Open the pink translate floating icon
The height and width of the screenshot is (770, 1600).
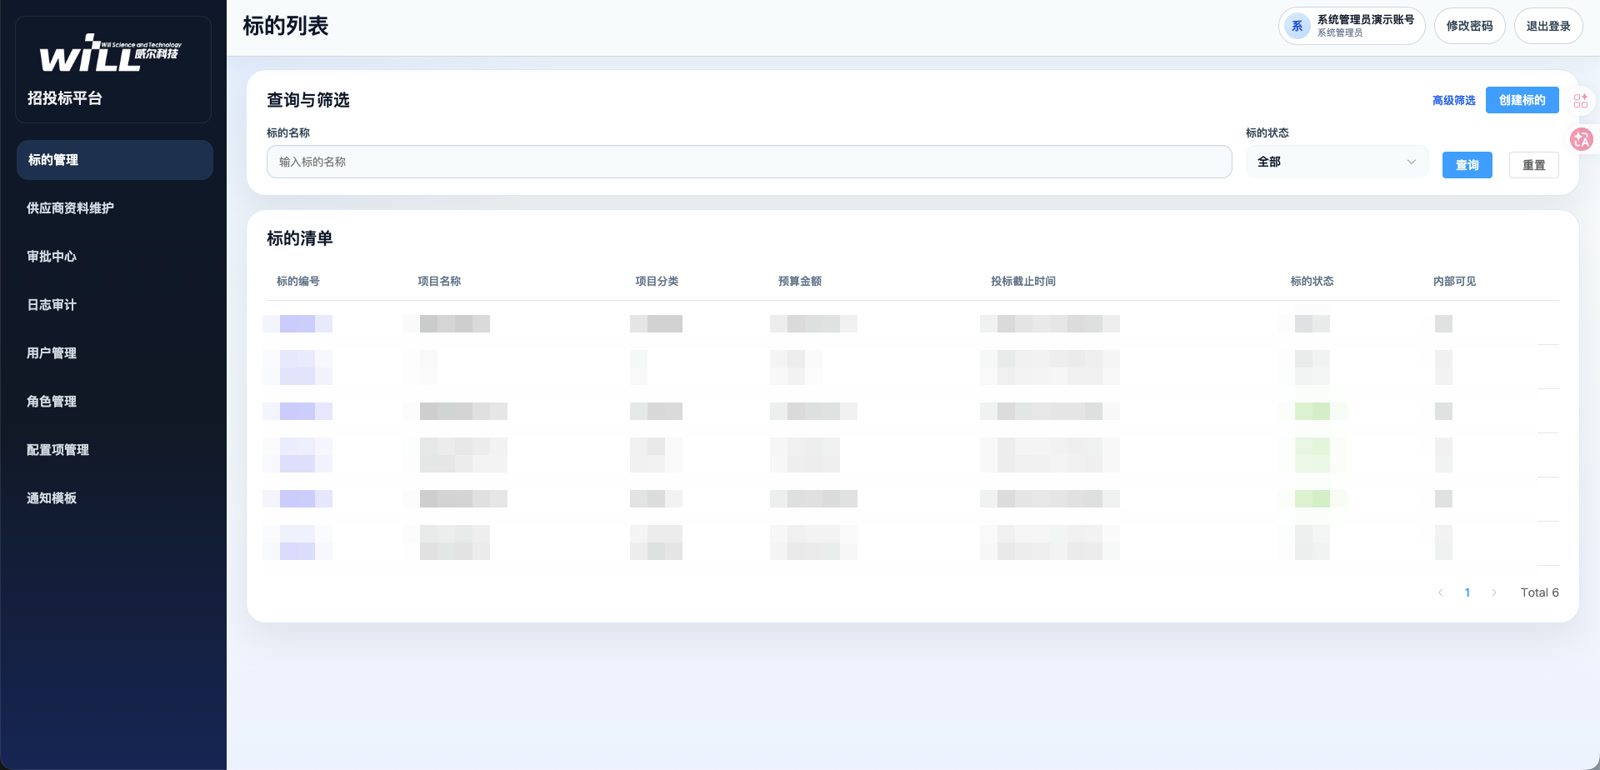(1581, 139)
